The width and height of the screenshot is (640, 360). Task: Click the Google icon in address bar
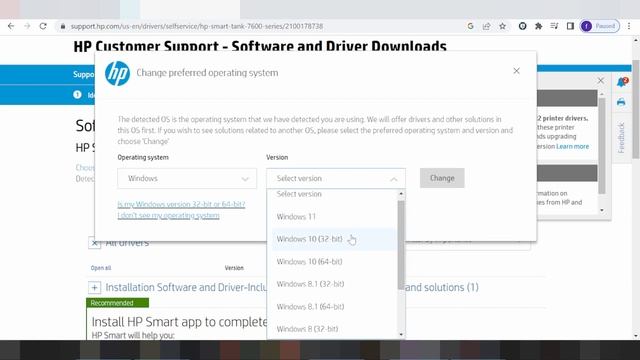coord(470,26)
